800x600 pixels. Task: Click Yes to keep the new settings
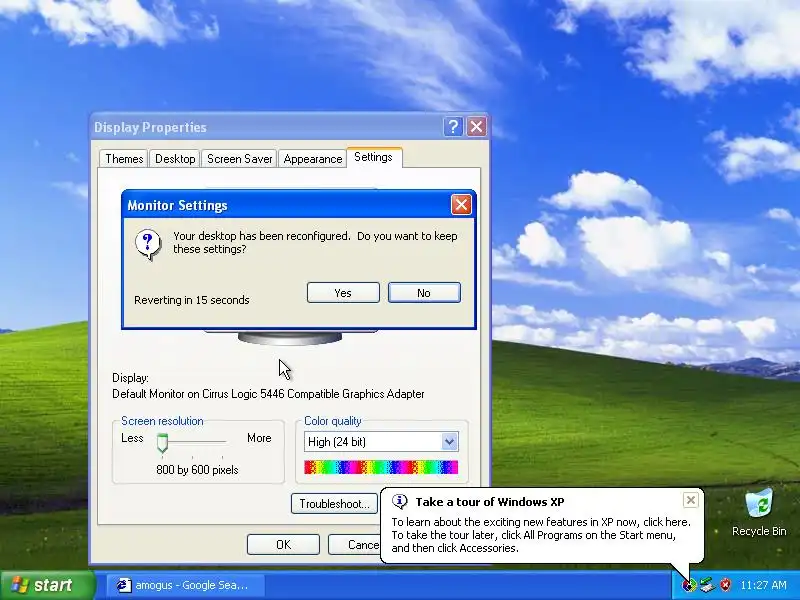tap(343, 293)
